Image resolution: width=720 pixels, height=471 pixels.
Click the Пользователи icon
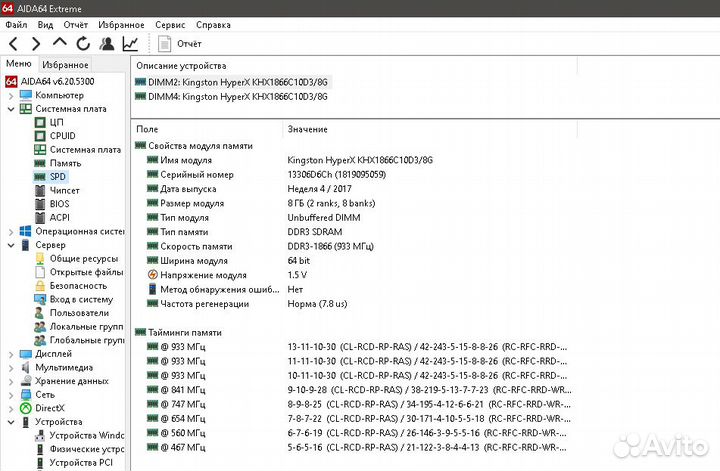point(39,313)
